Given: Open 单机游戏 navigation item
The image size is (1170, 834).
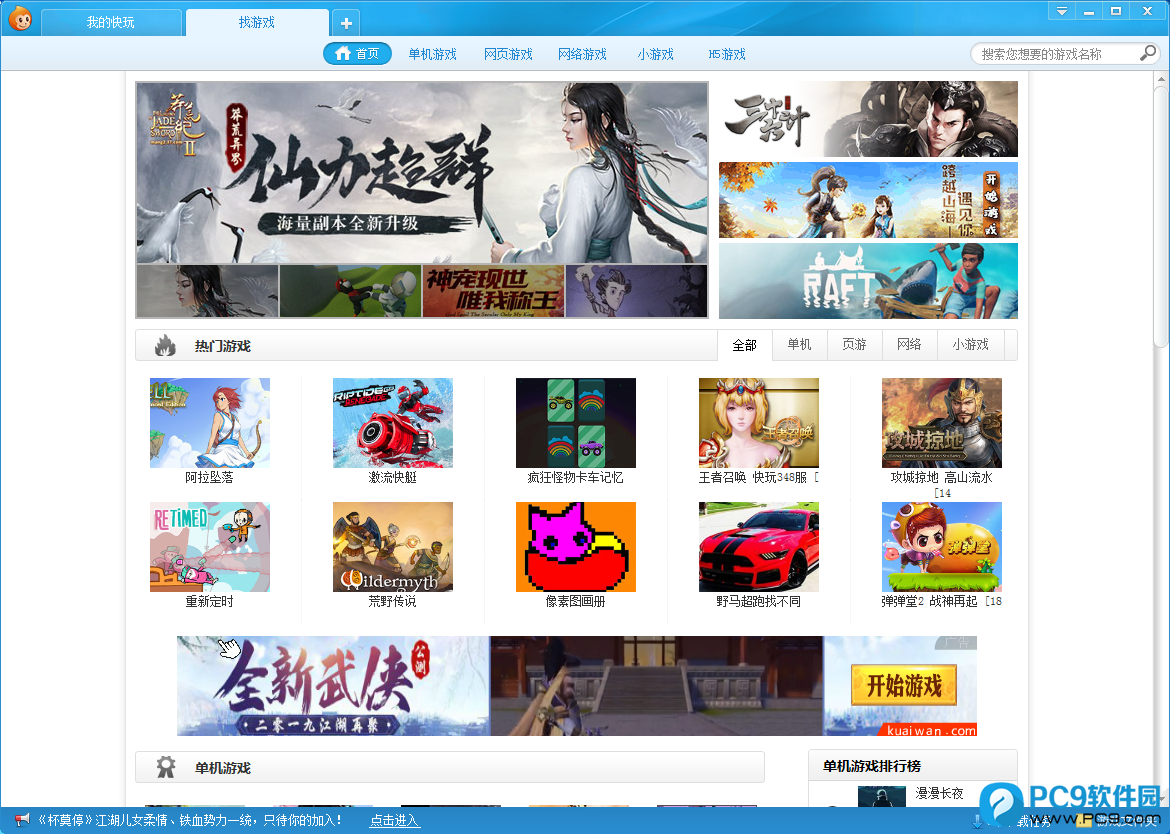Looking at the screenshot, I should coord(432,54).
